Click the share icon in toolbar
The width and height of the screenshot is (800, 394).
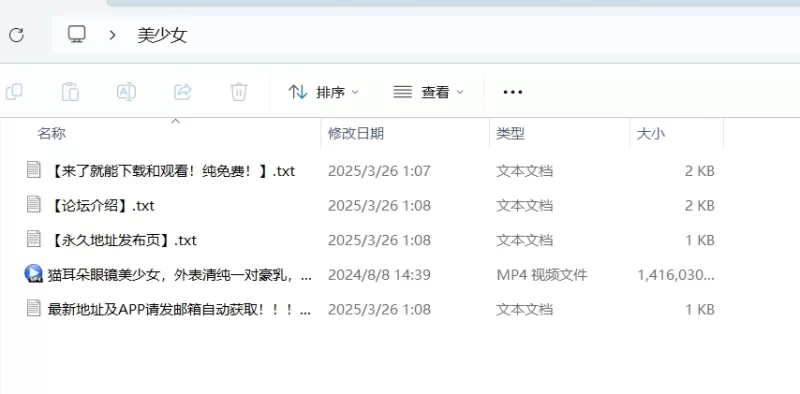tap(183, 92)
